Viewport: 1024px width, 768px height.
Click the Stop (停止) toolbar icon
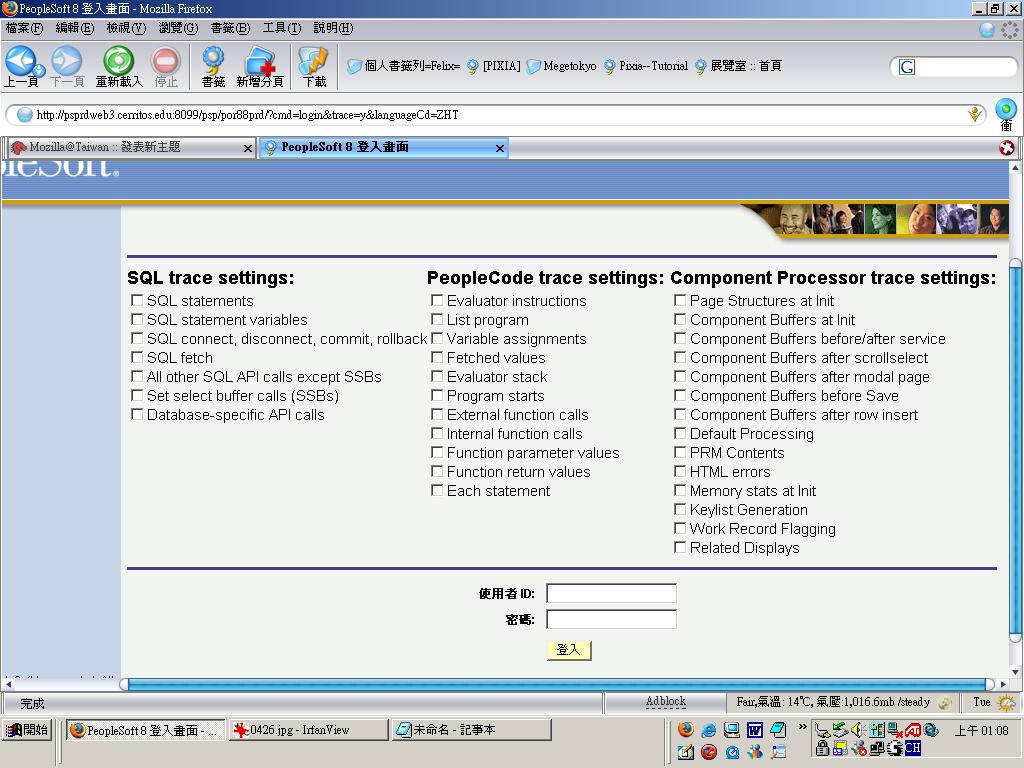tap(165, 66)
